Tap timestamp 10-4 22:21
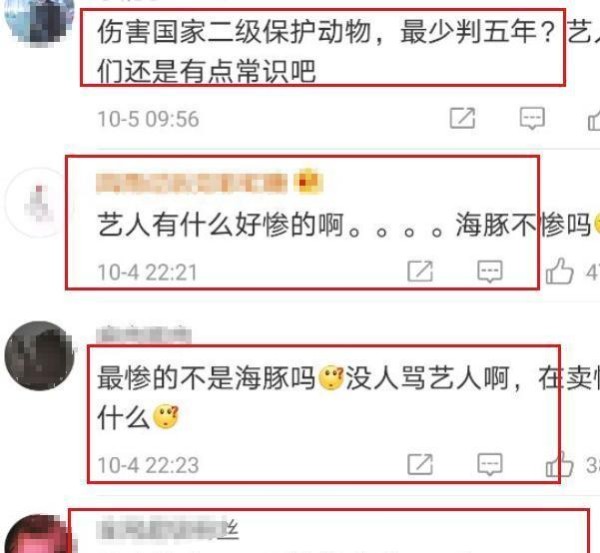The height and width of the screenshot is (553, 600). [x=147, y=272]
